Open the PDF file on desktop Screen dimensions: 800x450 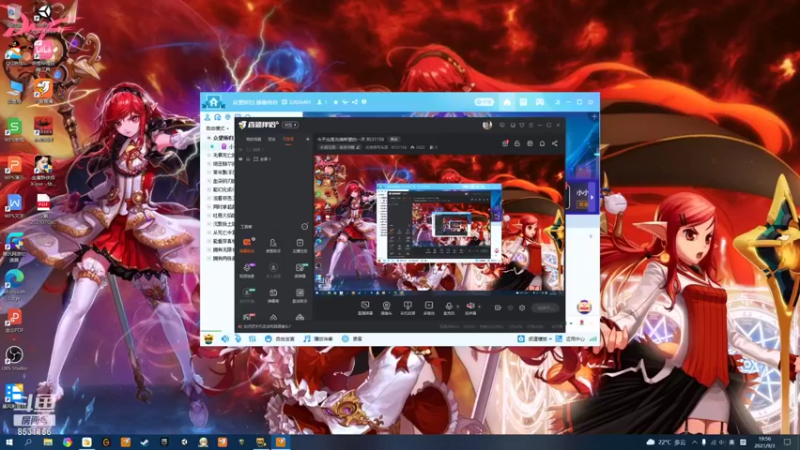pos(43,208)
